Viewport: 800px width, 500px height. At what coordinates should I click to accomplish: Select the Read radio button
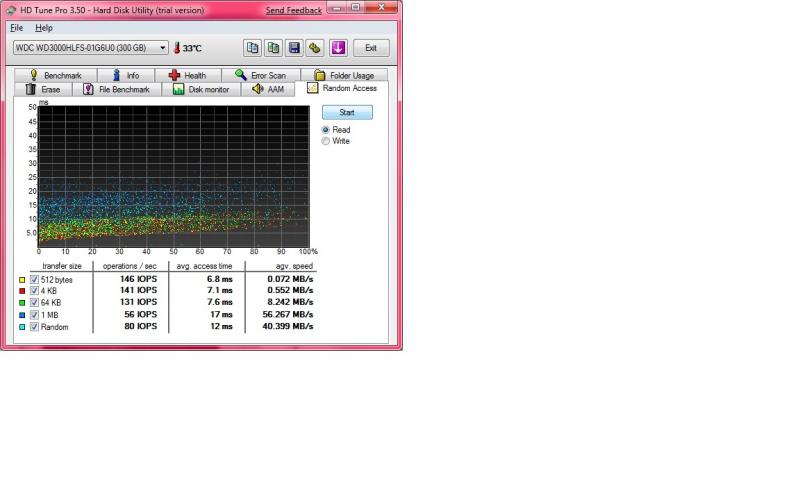click(326, 130)
